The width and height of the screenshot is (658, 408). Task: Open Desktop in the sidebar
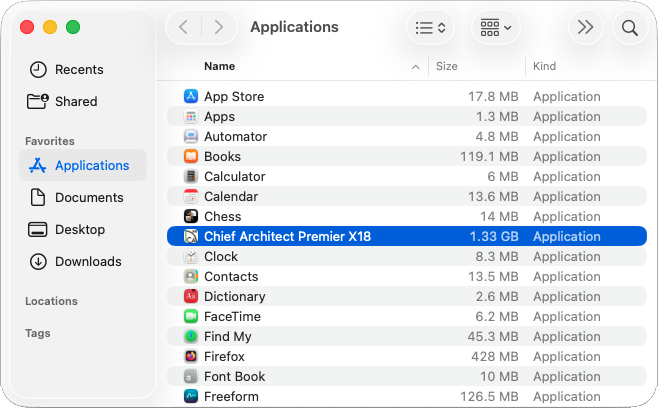67,230
